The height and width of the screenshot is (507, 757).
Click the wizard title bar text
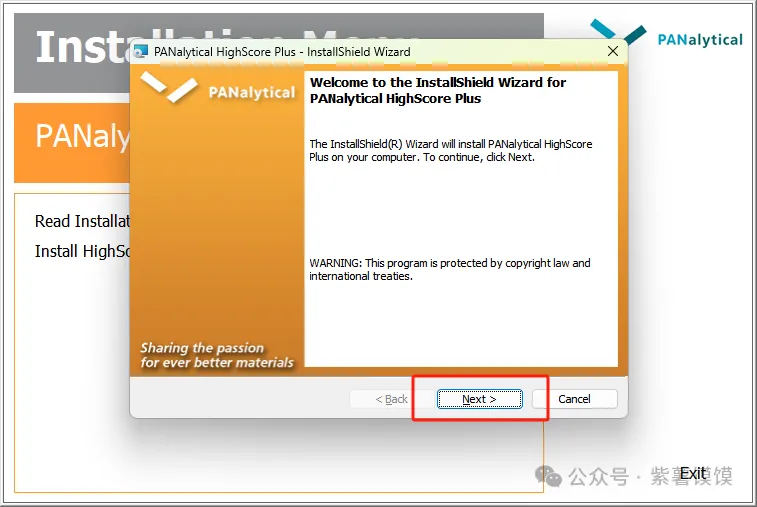[282, 52]
